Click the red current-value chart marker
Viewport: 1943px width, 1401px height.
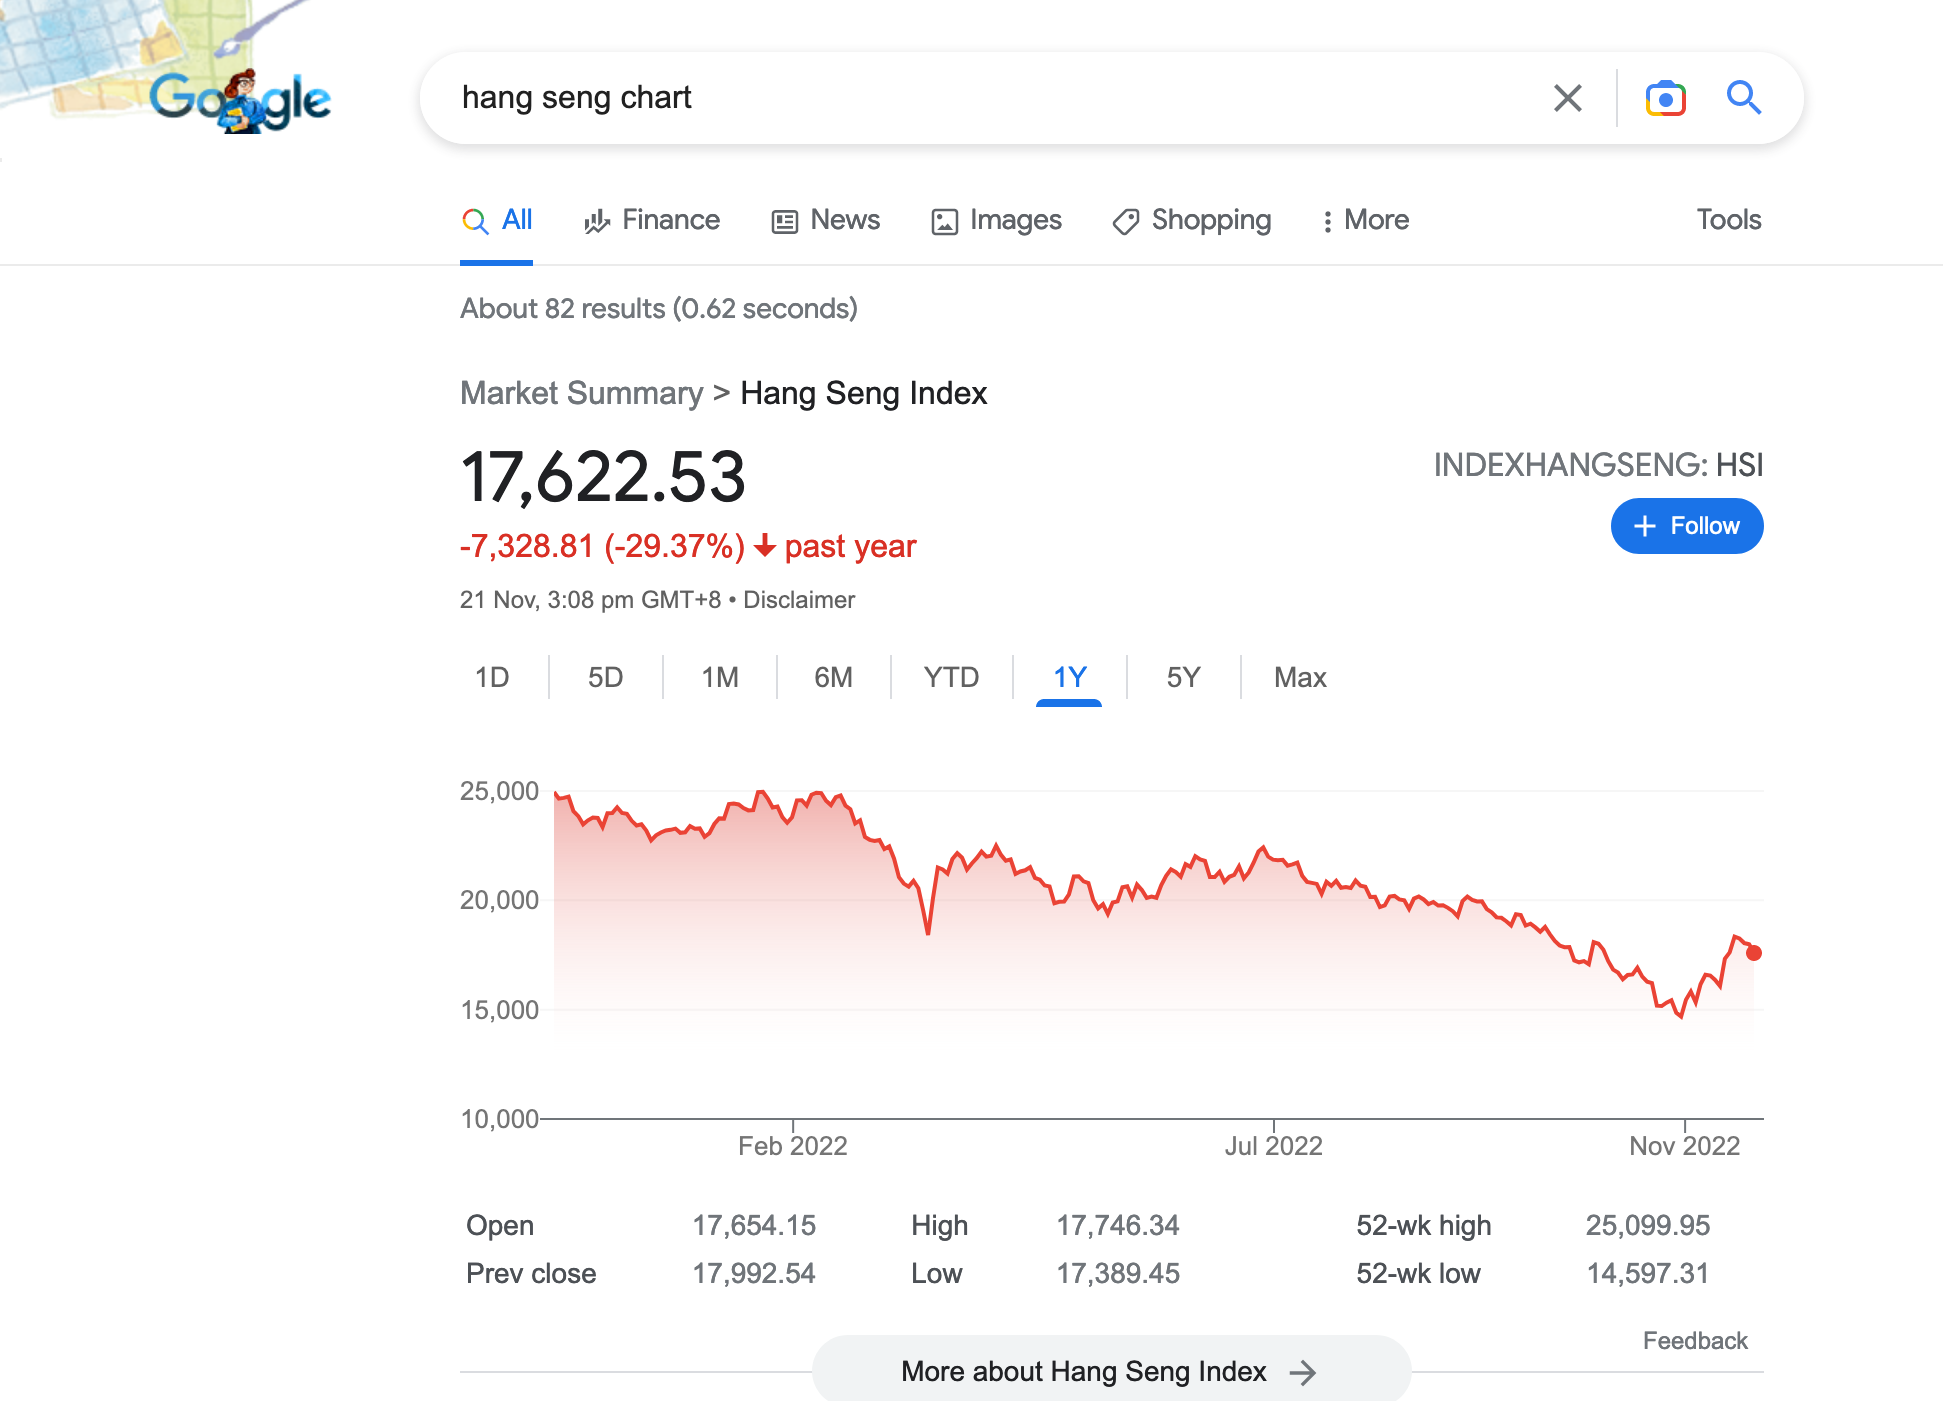pos(1754,953)
